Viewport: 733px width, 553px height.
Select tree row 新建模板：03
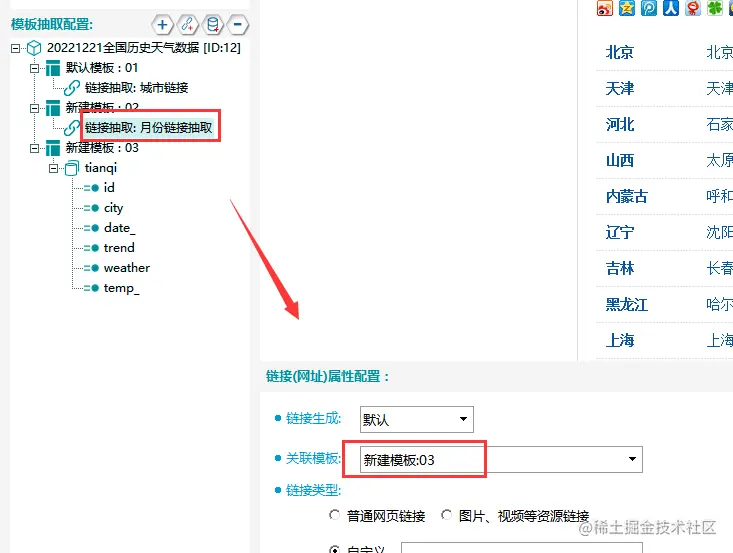(x=102, y=148)
